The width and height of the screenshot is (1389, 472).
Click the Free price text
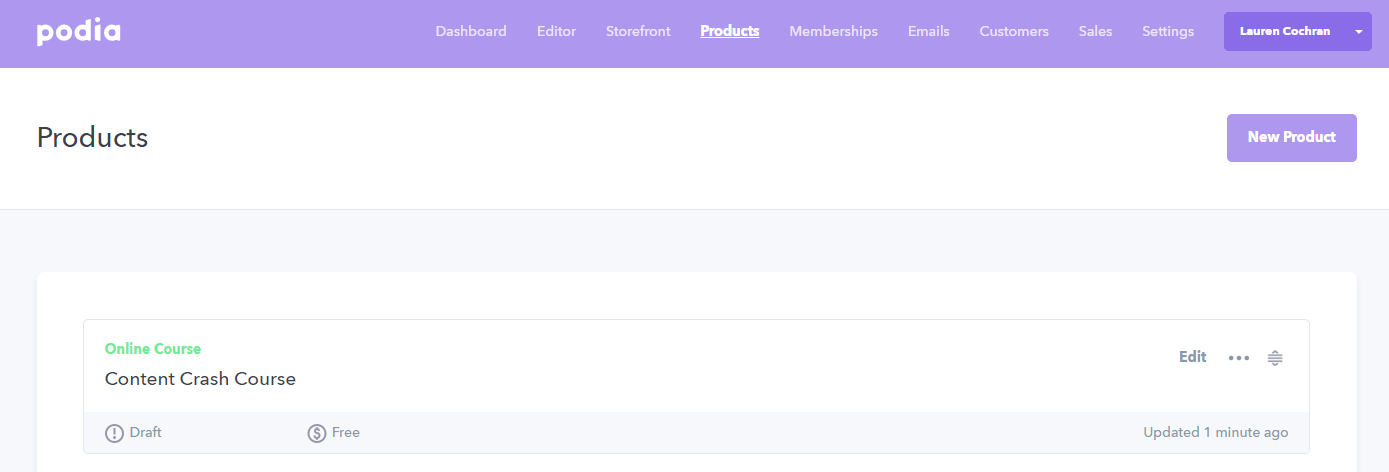click(x=346, y=433)
